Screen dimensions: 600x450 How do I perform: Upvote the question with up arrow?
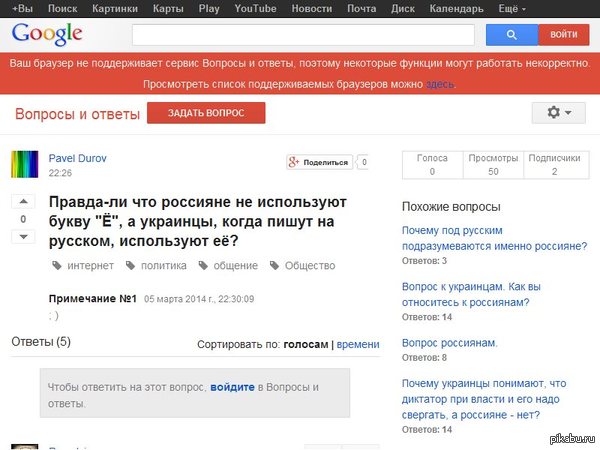[x=23, y=201]
